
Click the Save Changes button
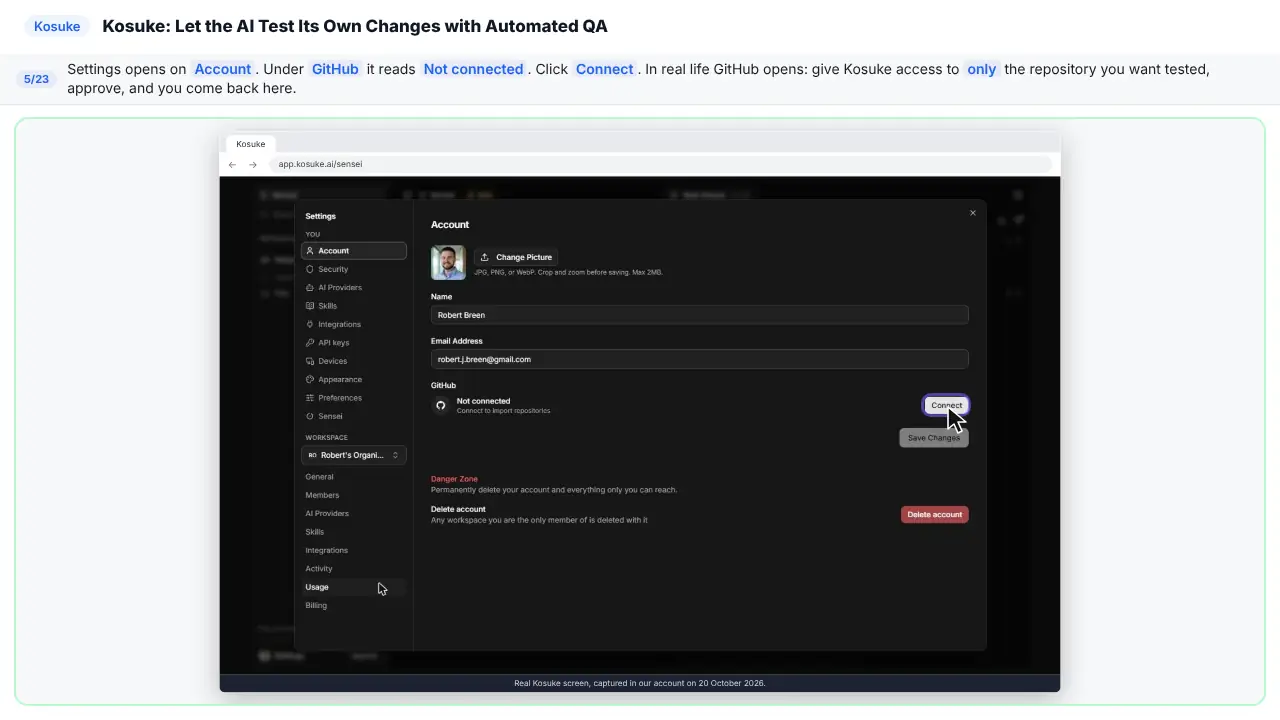coord(934,438)
